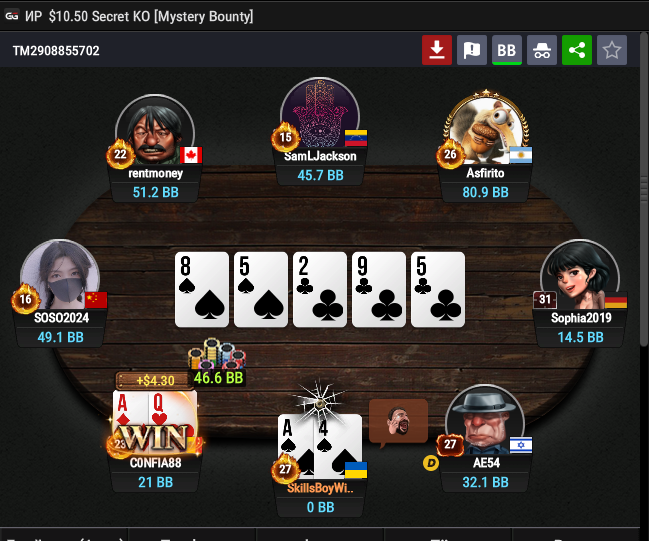
Task: Click the 8 of spades board card
Action: (202, 289)
